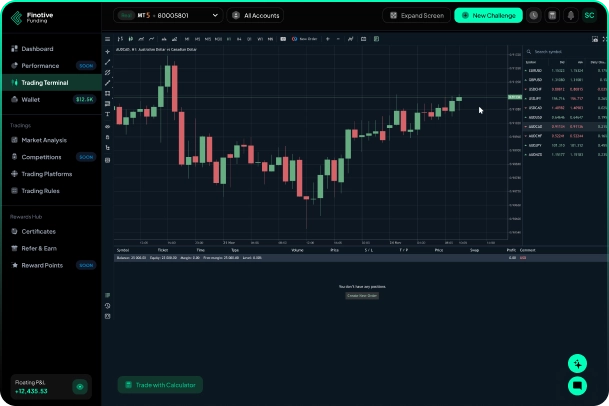609x406 pixels.
Task: Open the calculator icon in top header
Action: [x=552, y=16]
